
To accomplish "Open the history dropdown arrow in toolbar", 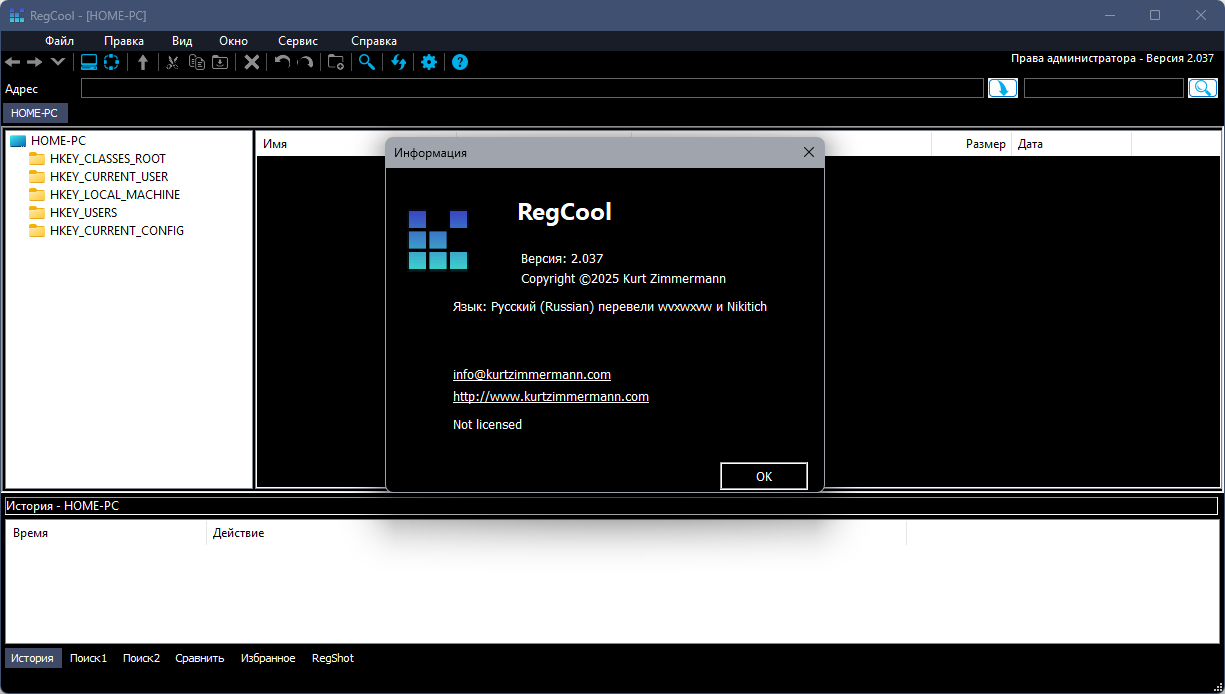I will coord(58,62).
